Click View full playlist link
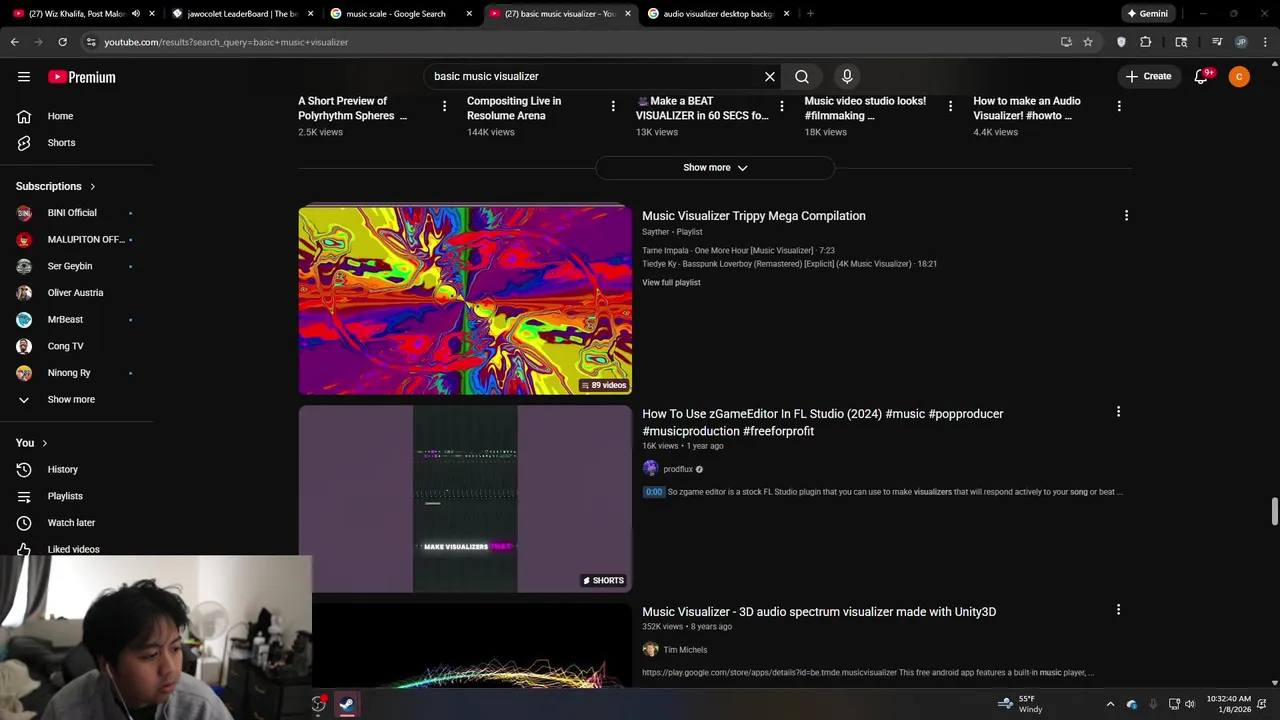The image size is (1280, 720). click(671, 283)
